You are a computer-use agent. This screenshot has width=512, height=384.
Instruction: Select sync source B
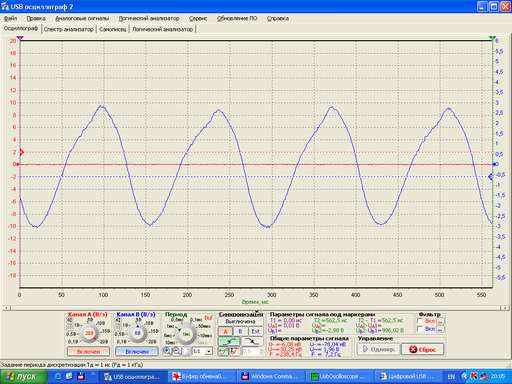click(x=240, y=331)
